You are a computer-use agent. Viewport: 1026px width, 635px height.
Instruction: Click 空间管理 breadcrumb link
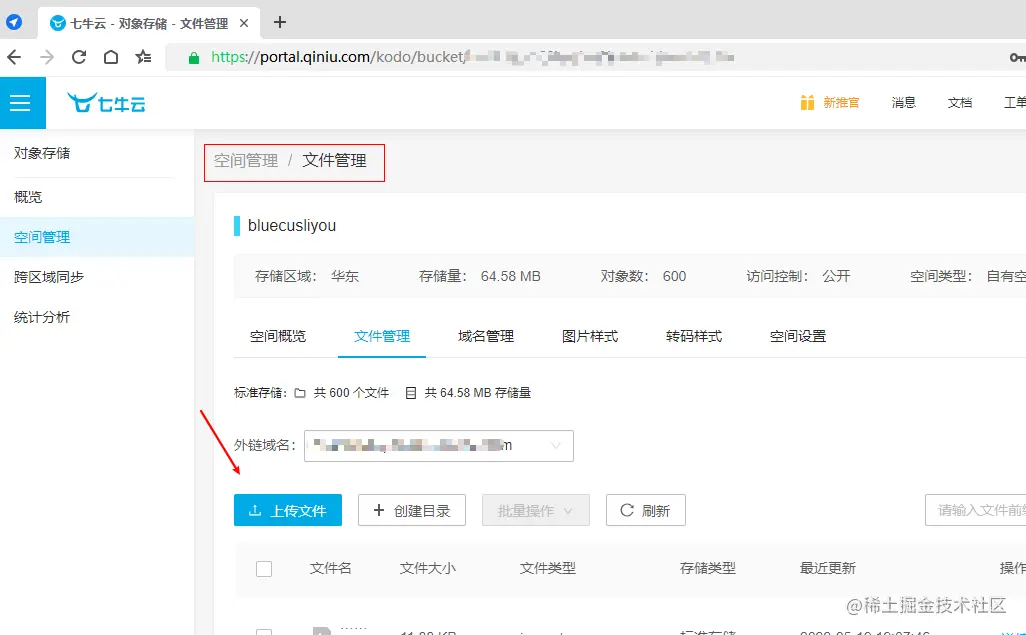(x=246, y=160)
